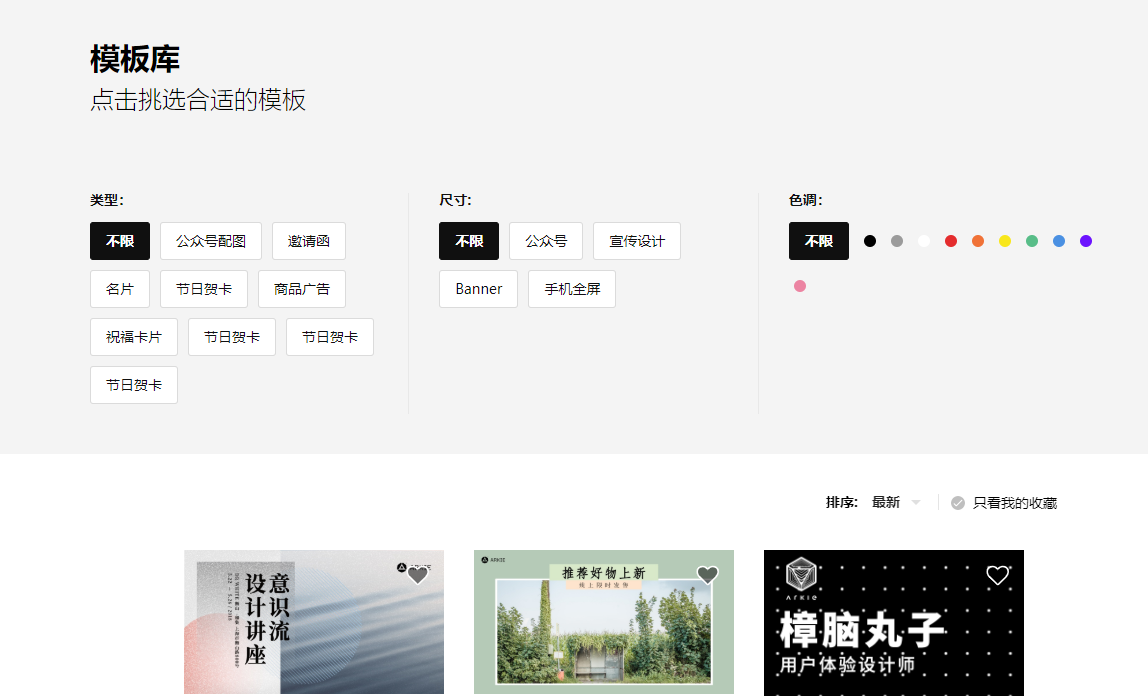Select 宣传设计 size filter
The width and height of the screenshot is (1148, 696).
click(637, 241)
